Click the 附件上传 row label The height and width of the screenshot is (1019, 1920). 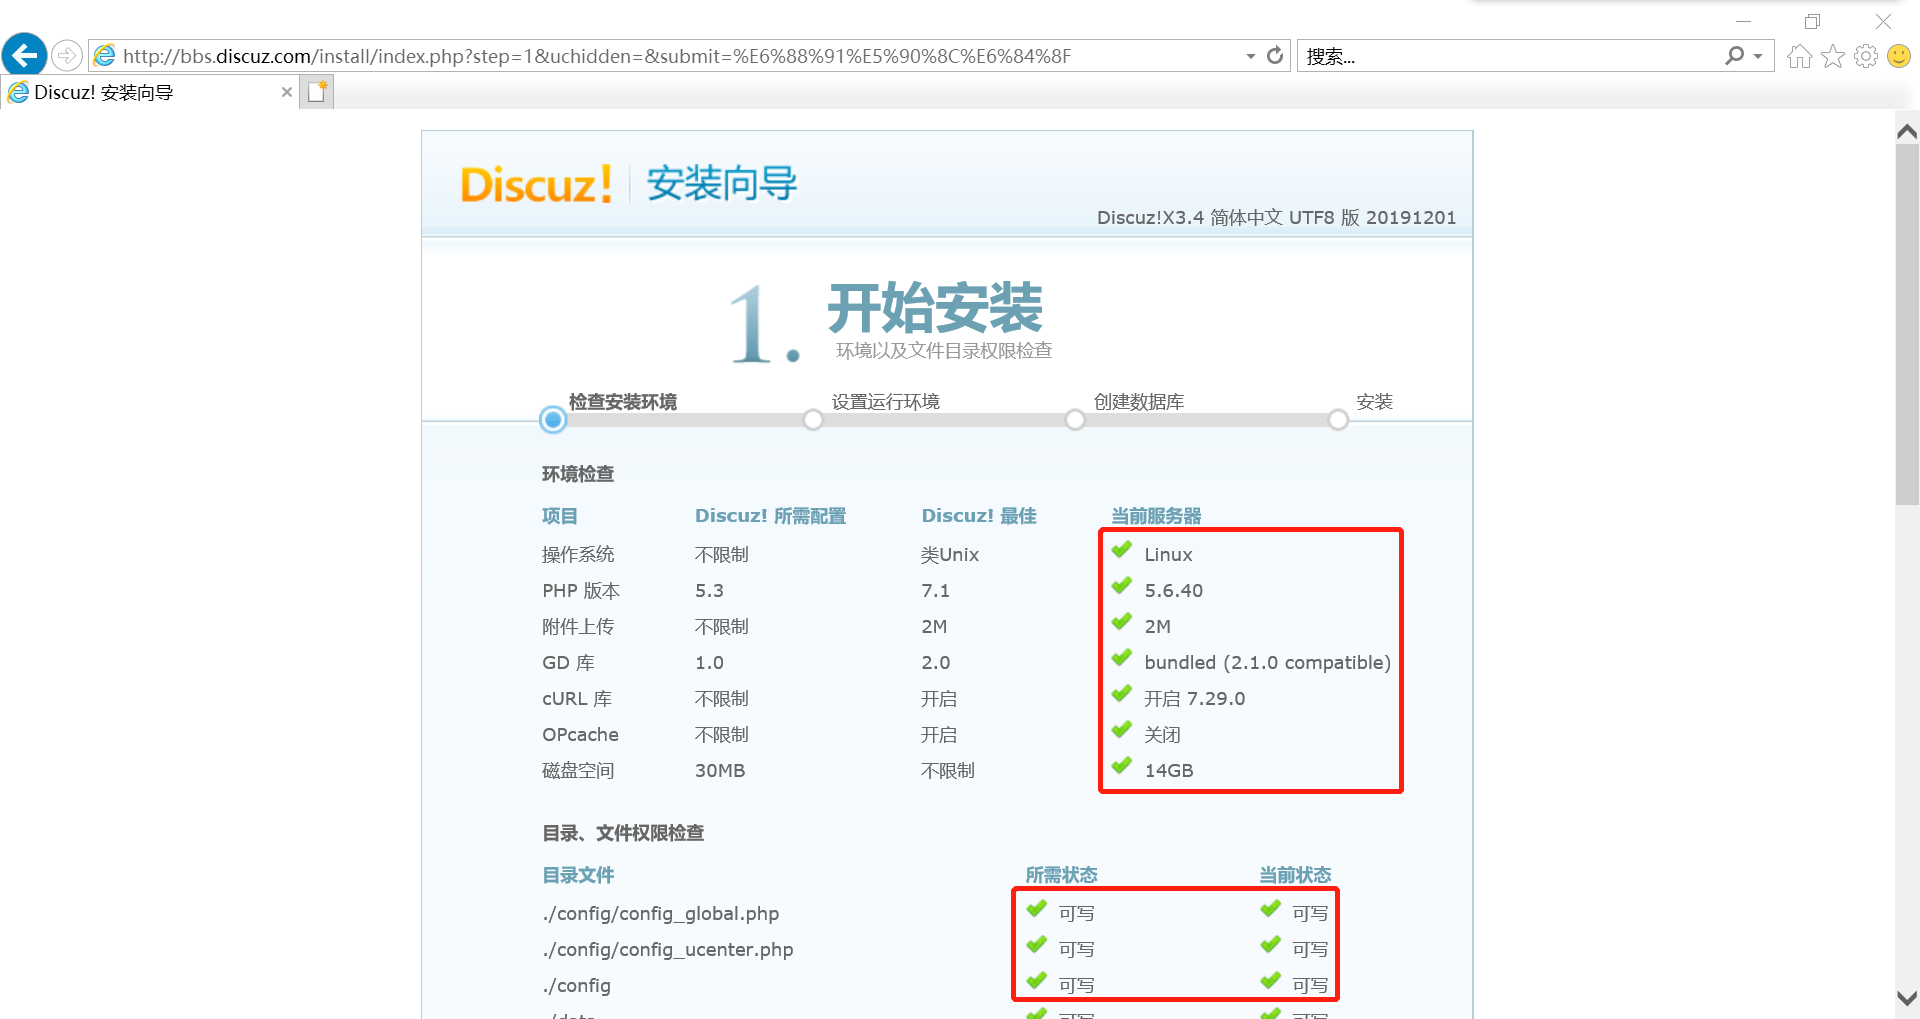(578, 627)
